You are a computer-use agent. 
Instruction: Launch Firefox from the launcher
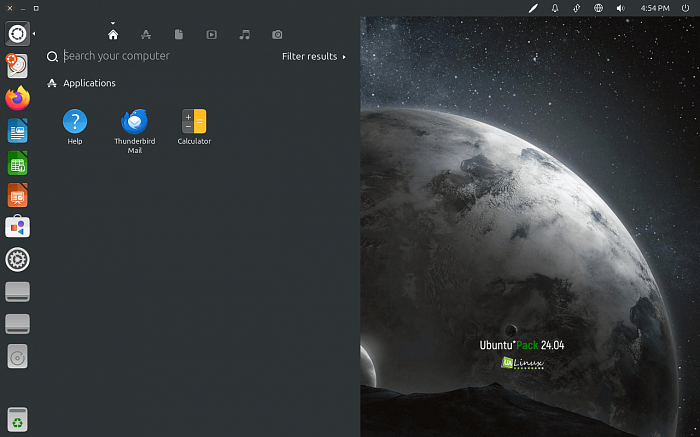click(17, 98)
